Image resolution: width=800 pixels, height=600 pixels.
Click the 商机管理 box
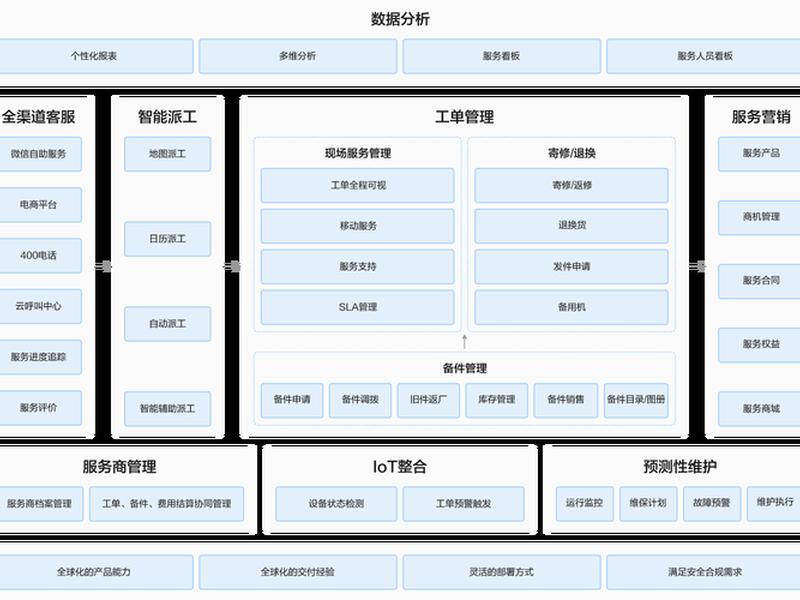click(x=760, y=217)
